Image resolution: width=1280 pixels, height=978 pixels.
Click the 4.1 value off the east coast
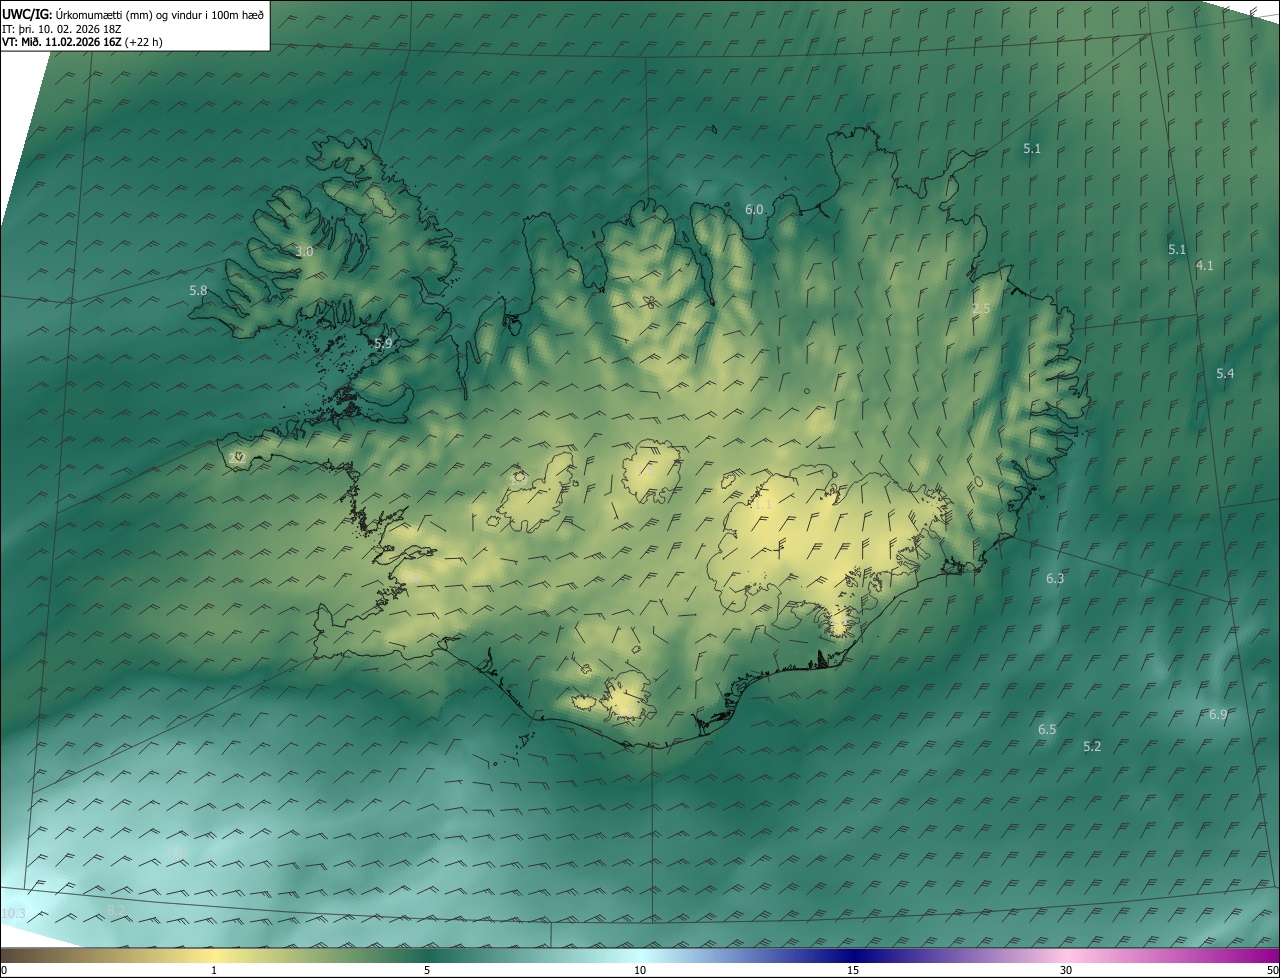pos(1204,265)
